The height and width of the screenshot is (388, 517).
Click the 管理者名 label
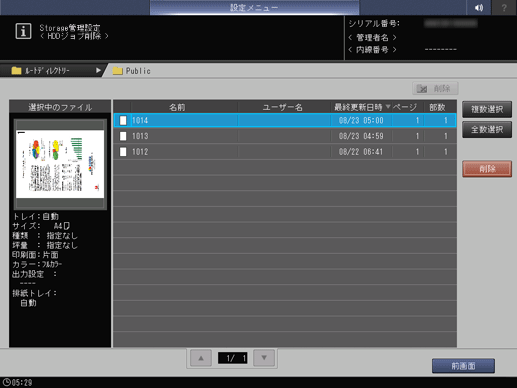pyautogui.click(x=372, y=37)
